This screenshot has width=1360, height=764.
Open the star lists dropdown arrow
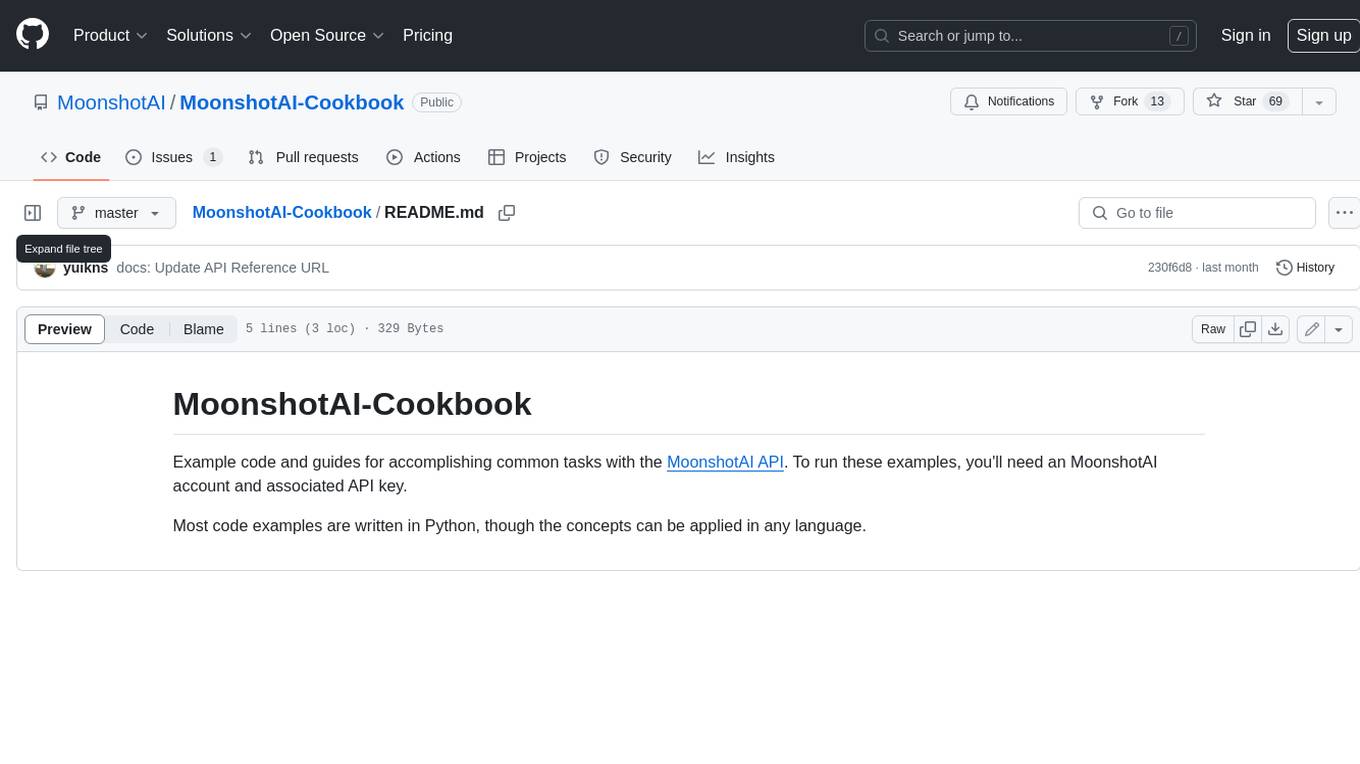coord(1319,102)
